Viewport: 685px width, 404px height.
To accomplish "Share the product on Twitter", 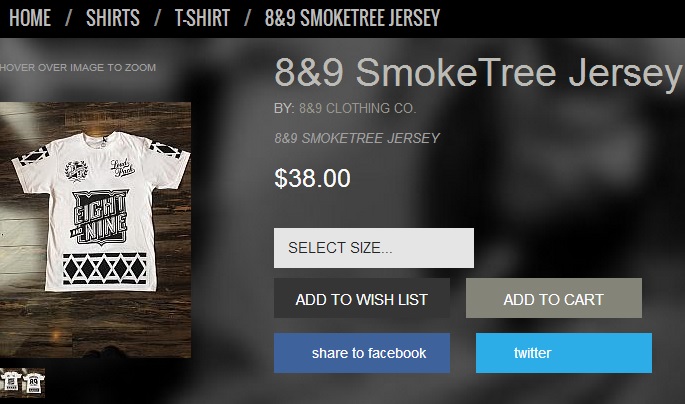I will (x=564, y=353).
